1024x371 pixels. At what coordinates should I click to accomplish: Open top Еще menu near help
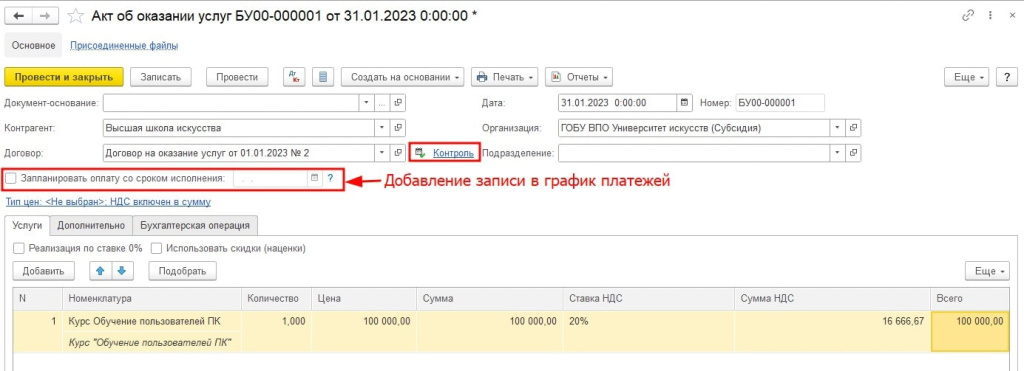tap(968, 77)
